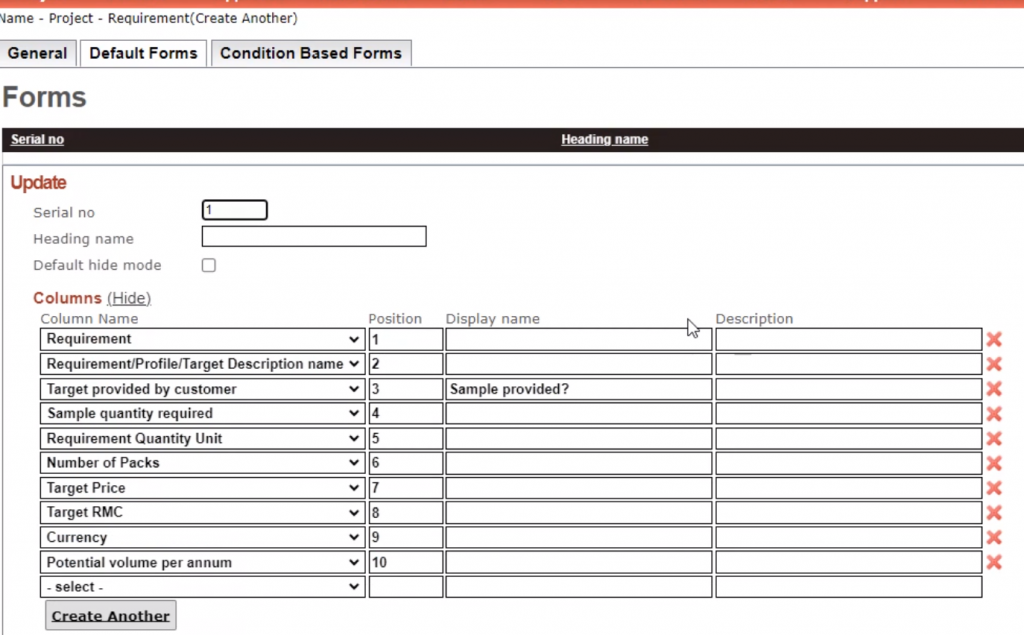Delete the Requirement column row
This screenshot has width=1024, height=635.
click(993, 339)
